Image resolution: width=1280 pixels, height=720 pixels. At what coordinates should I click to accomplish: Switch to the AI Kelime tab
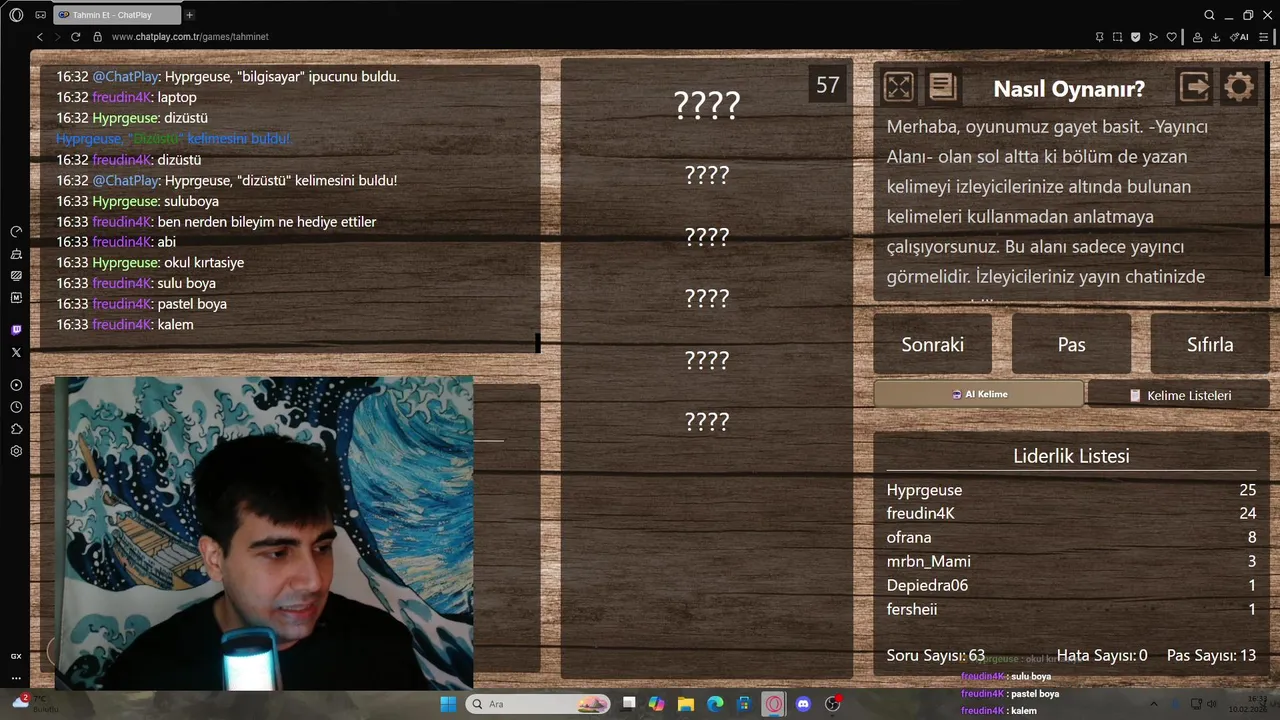point(978,394)
